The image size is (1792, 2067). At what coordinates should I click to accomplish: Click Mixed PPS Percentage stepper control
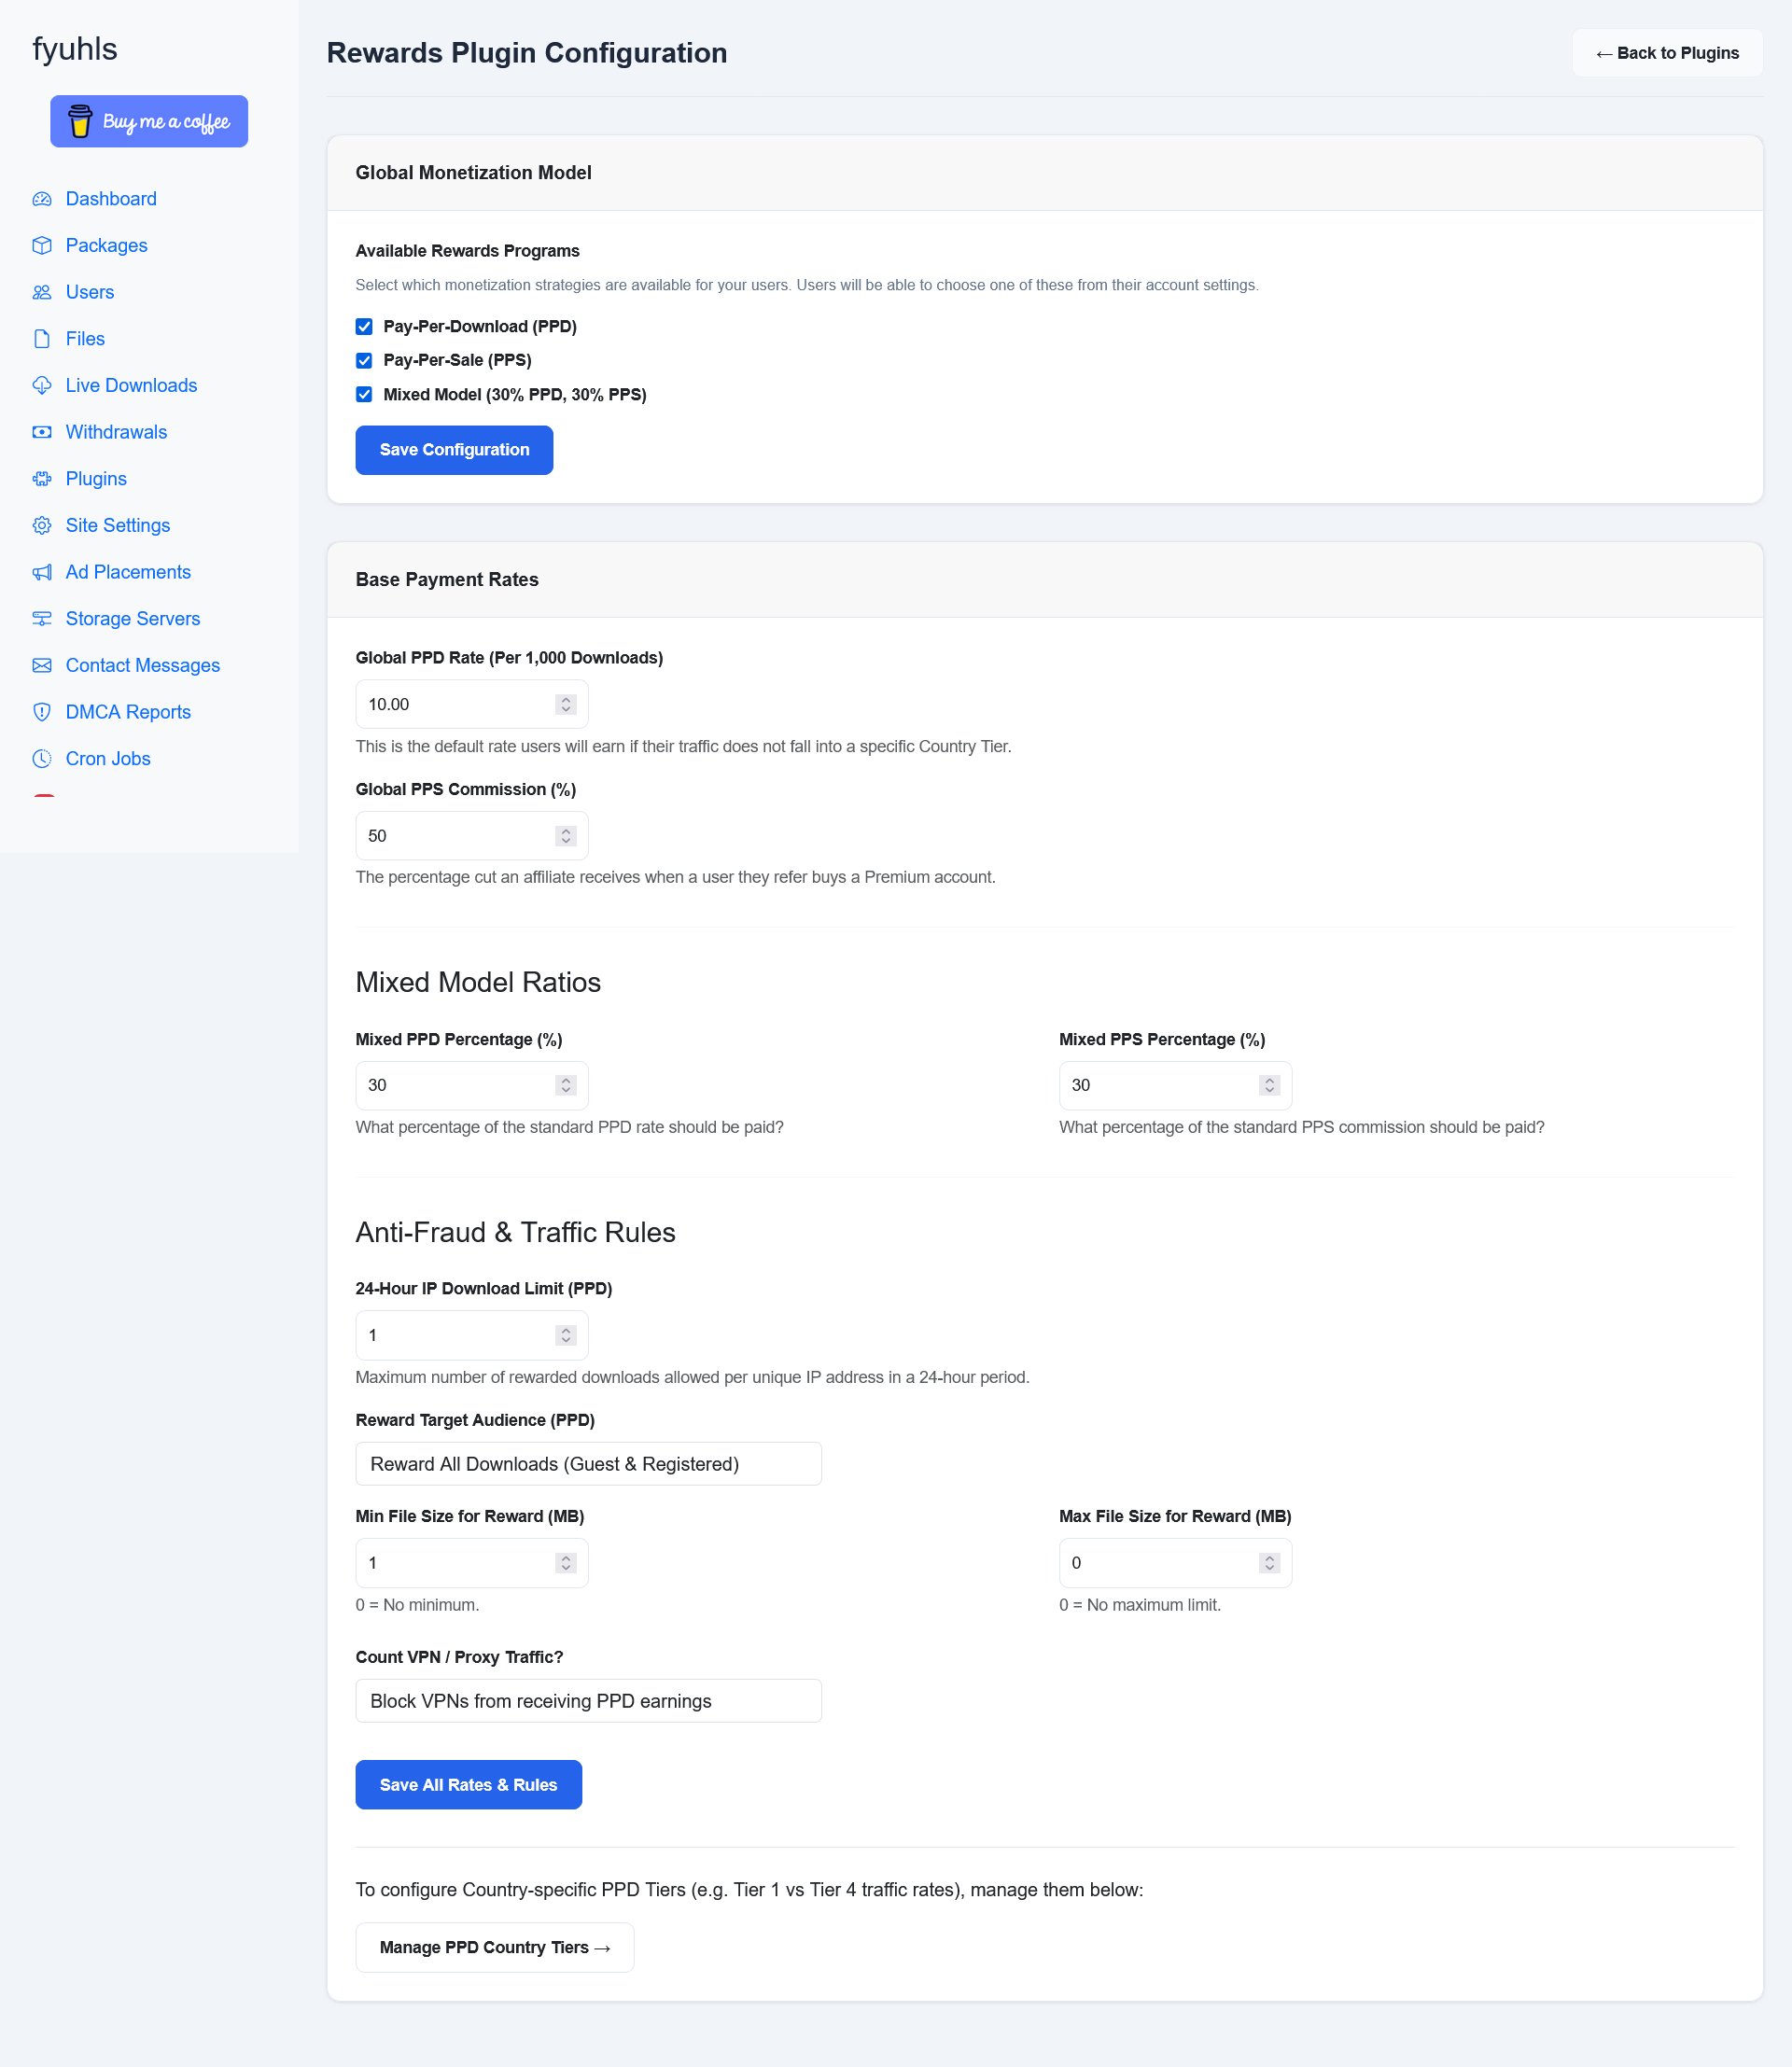tap(1269, 1086)
